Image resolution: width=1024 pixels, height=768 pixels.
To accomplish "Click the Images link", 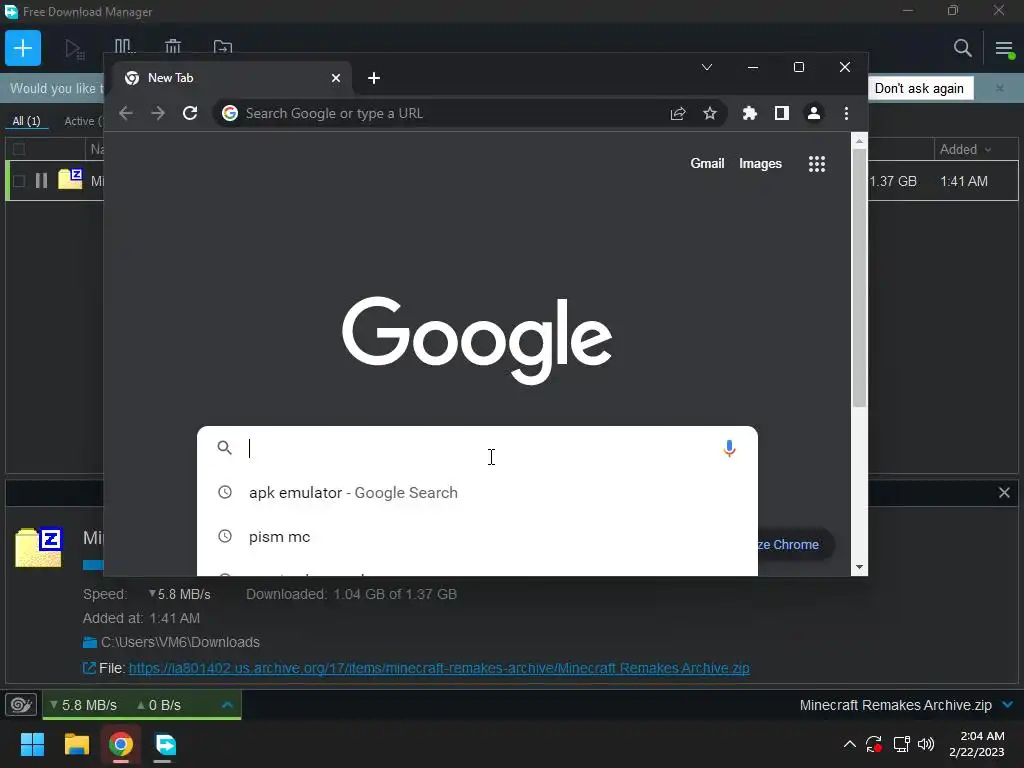I will coord(760,163).
